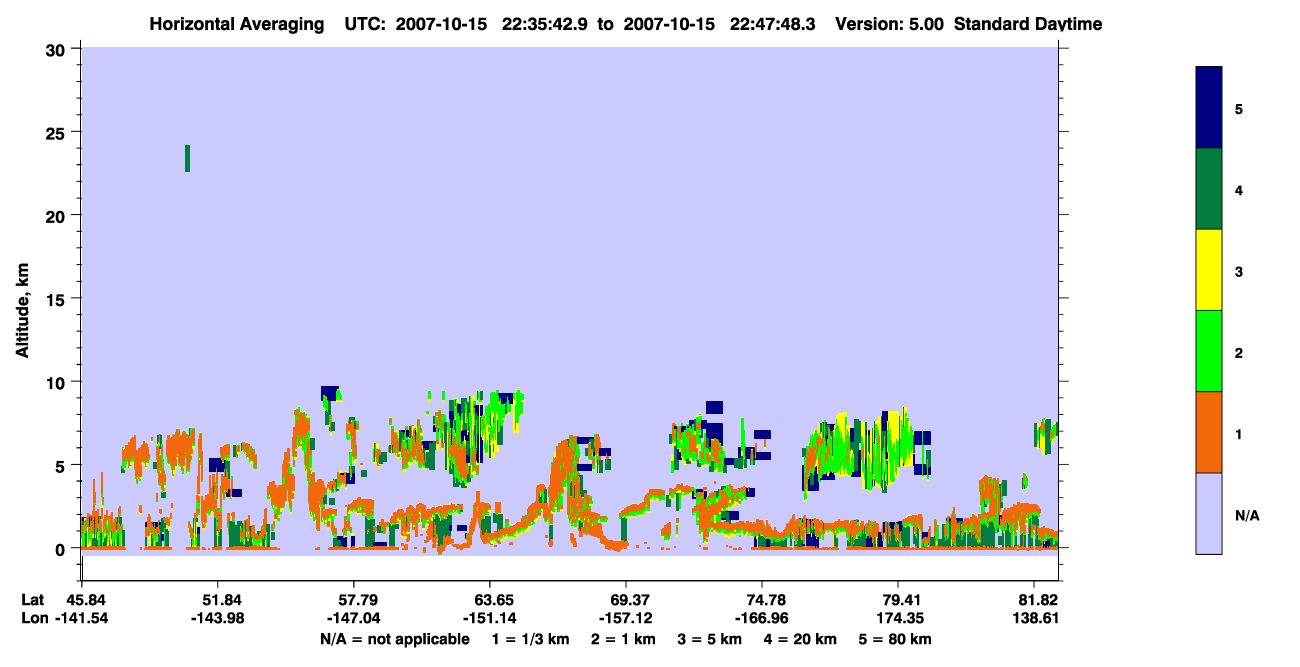Click the '1 = 1/3 km' legend text
This screenshot has width=1300, height=667.
[x=533, y=639]
